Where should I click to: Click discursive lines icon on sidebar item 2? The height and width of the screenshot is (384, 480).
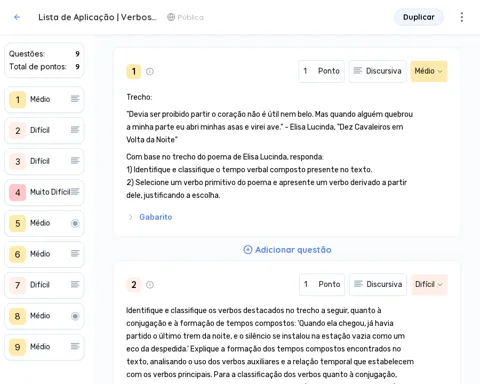pos(75,130)
